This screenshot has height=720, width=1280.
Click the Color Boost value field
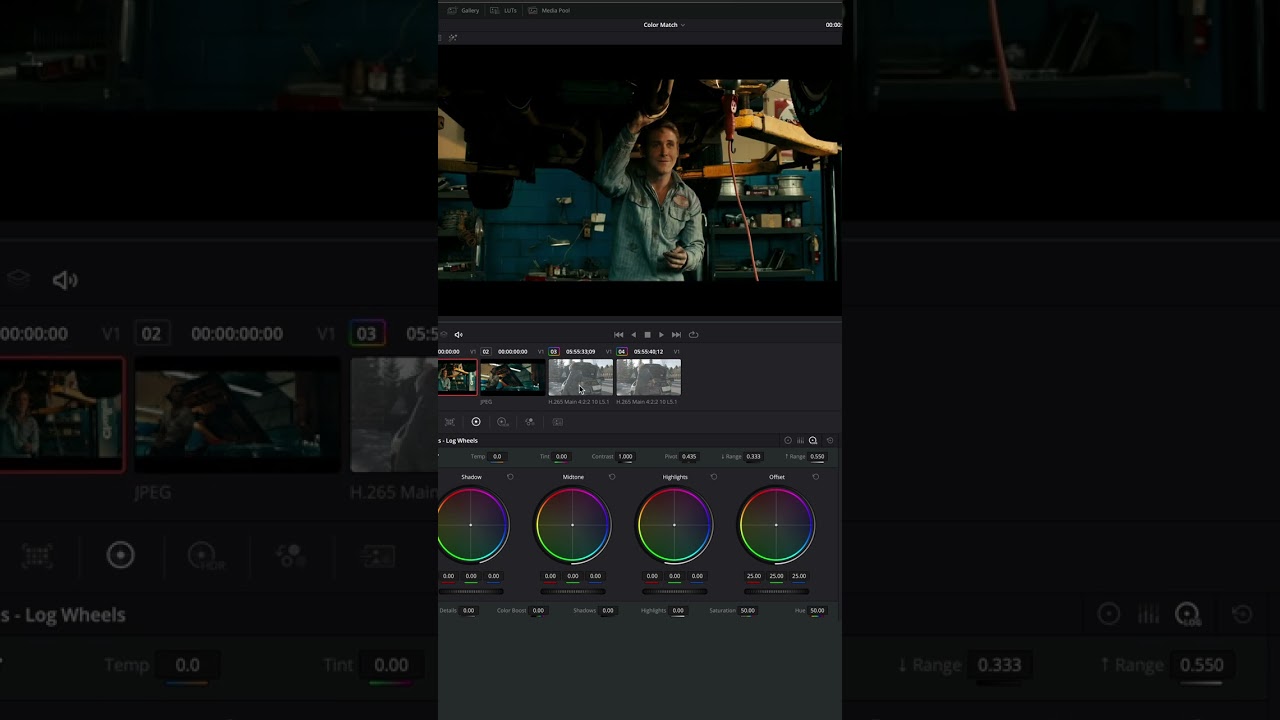[x=538, y=611]
